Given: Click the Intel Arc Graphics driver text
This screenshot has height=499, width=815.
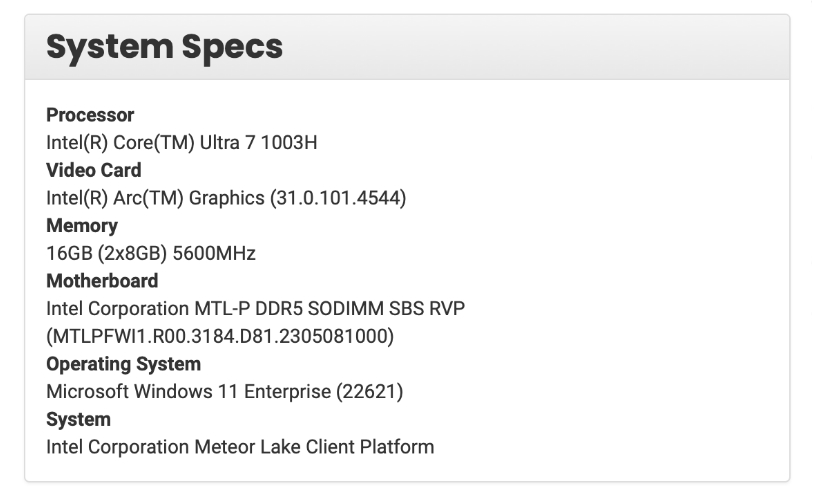Looking at the screenshot, I should pyautogui.click(x=226, y=198).
